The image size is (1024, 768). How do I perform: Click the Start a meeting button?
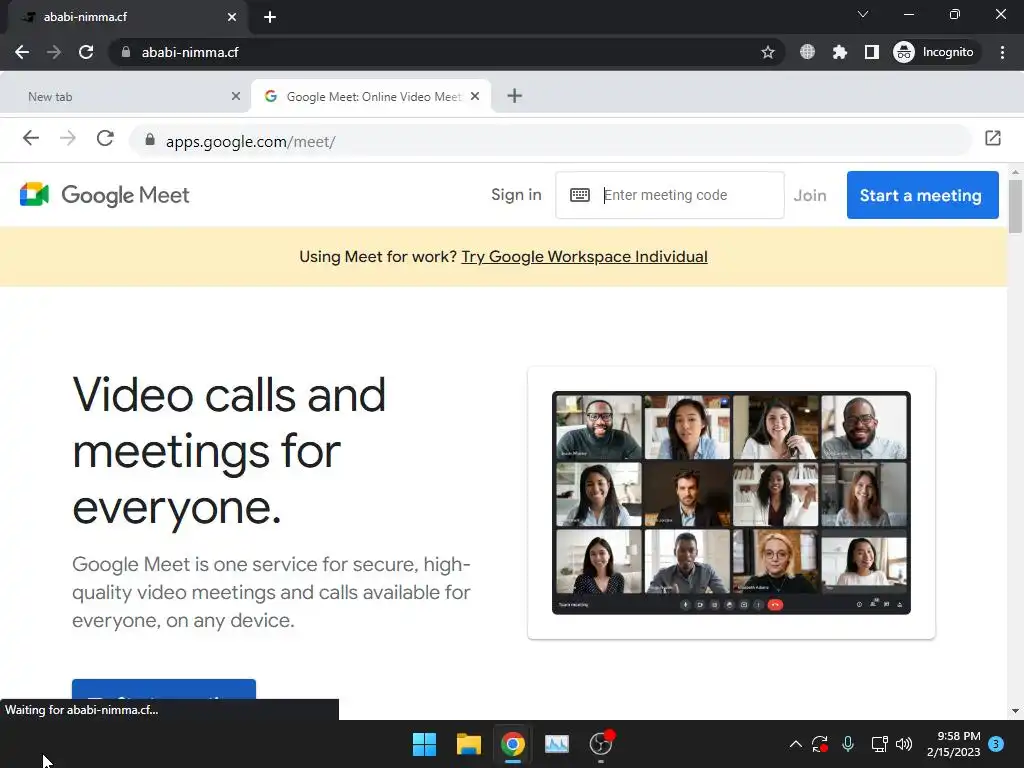(923, 195)
